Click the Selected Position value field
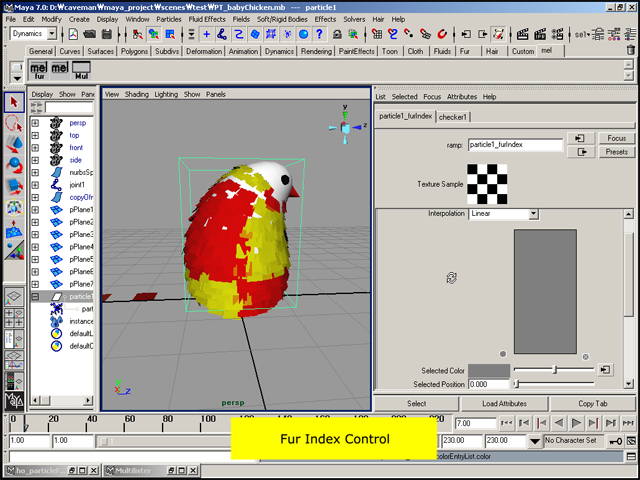640x480 pixels. pyautogui.click(x=489, y=384)
